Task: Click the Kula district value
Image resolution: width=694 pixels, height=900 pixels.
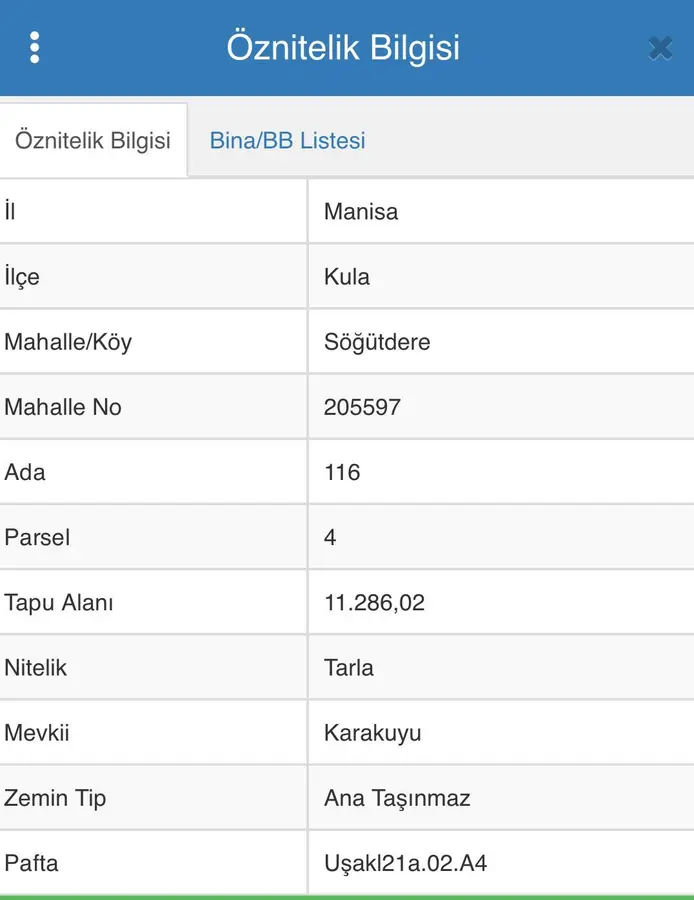Action: tap(347, 277)
